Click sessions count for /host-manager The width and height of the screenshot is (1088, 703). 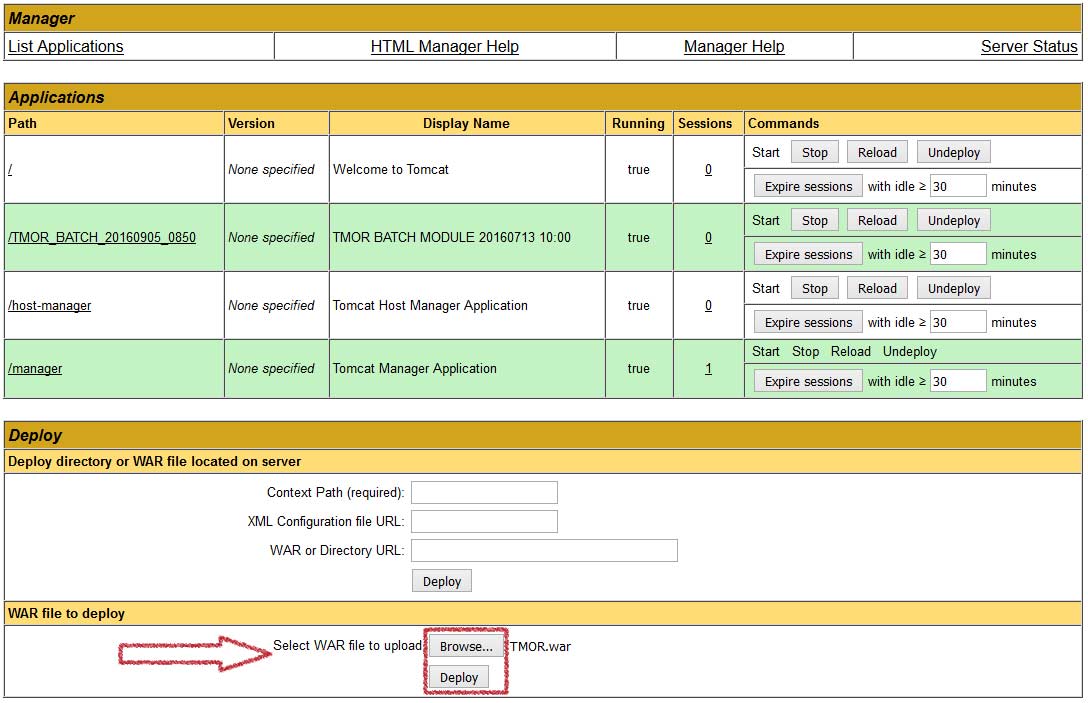(708, 305)
